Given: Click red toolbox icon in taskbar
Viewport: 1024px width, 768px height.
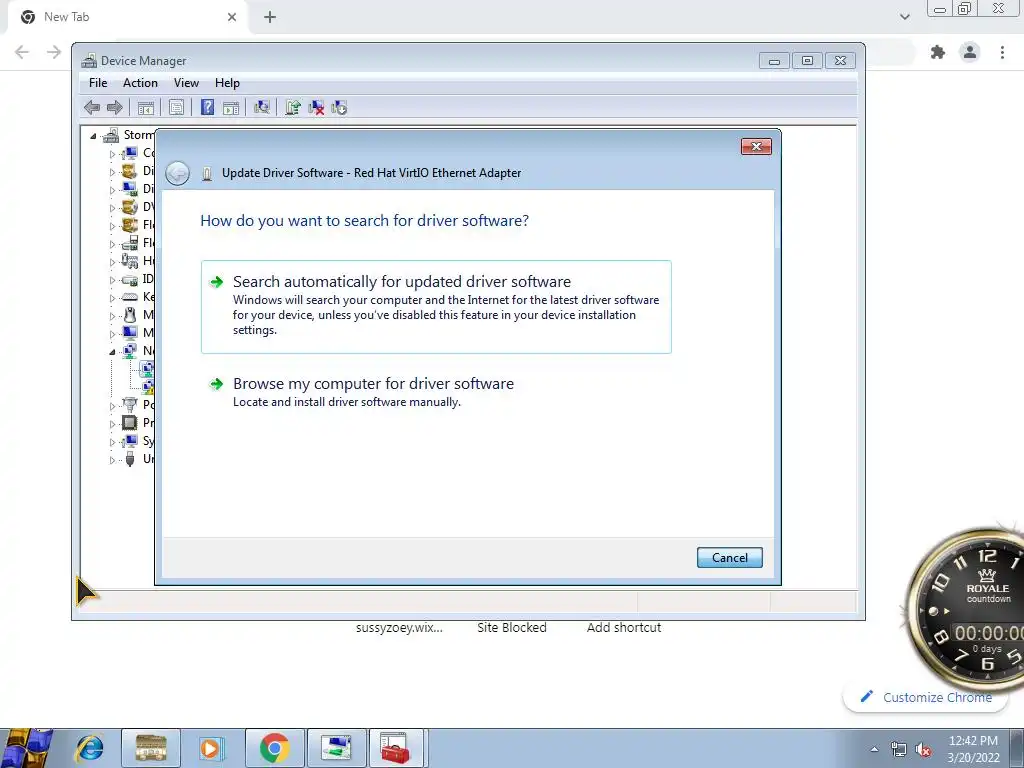Looking at the screenshot, I should (395, 748).
